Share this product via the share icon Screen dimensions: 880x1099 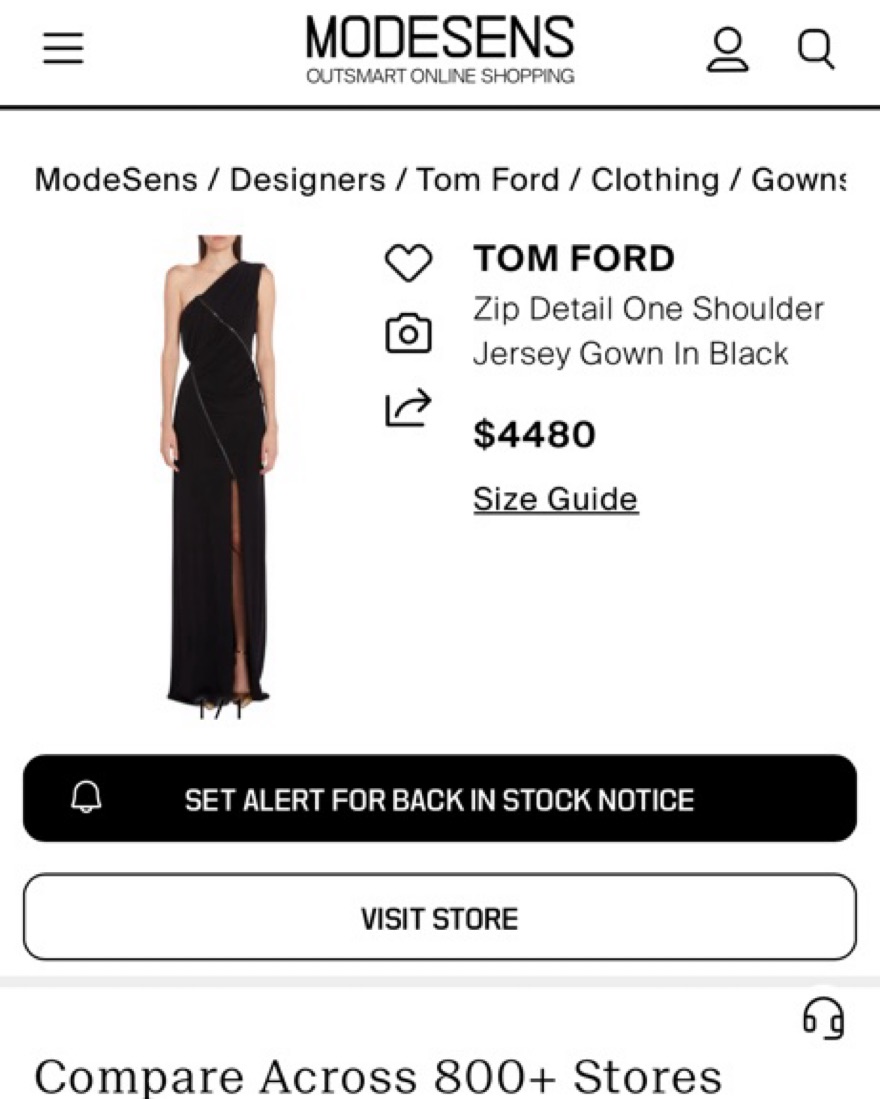coord(408,408)
